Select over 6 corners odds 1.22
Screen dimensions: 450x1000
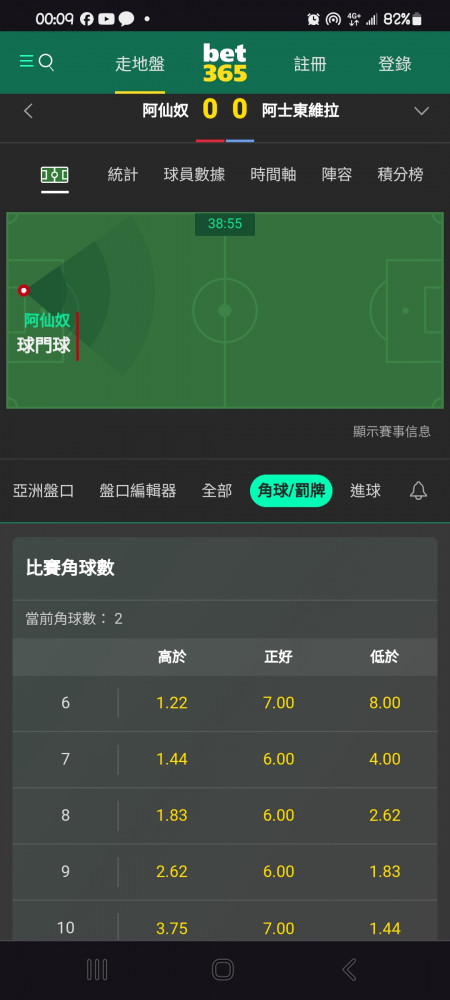(x=172, y=703)
